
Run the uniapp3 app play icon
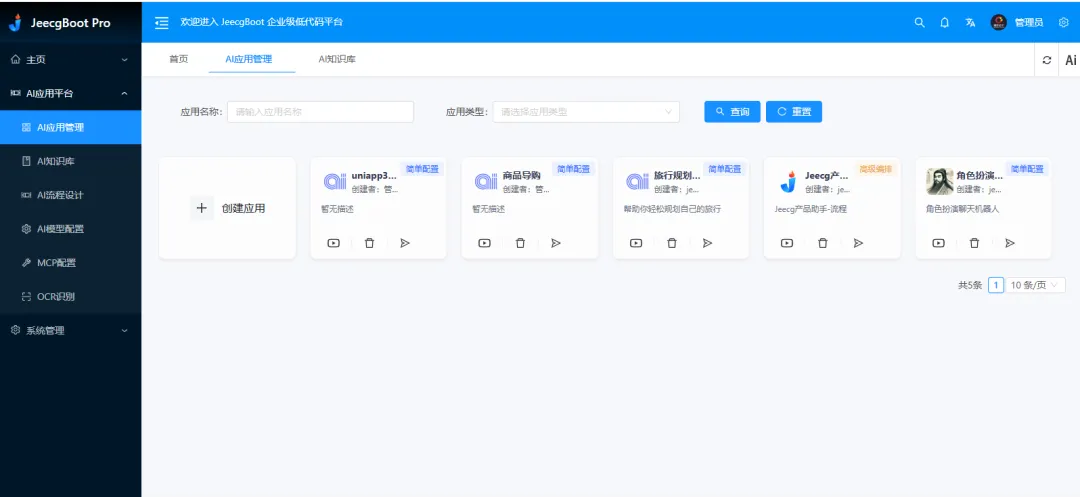pyautogui.click(x=333, y=243)
